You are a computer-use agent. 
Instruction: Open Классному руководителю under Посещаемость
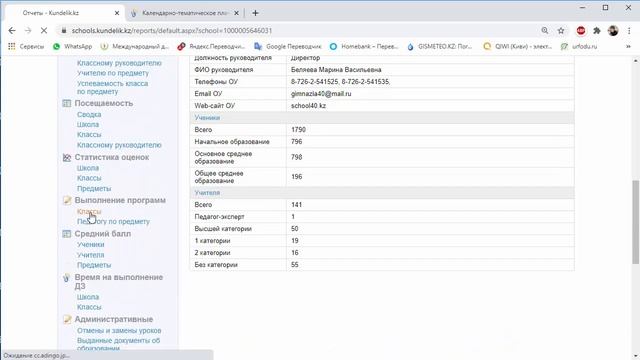coord(119,145)
